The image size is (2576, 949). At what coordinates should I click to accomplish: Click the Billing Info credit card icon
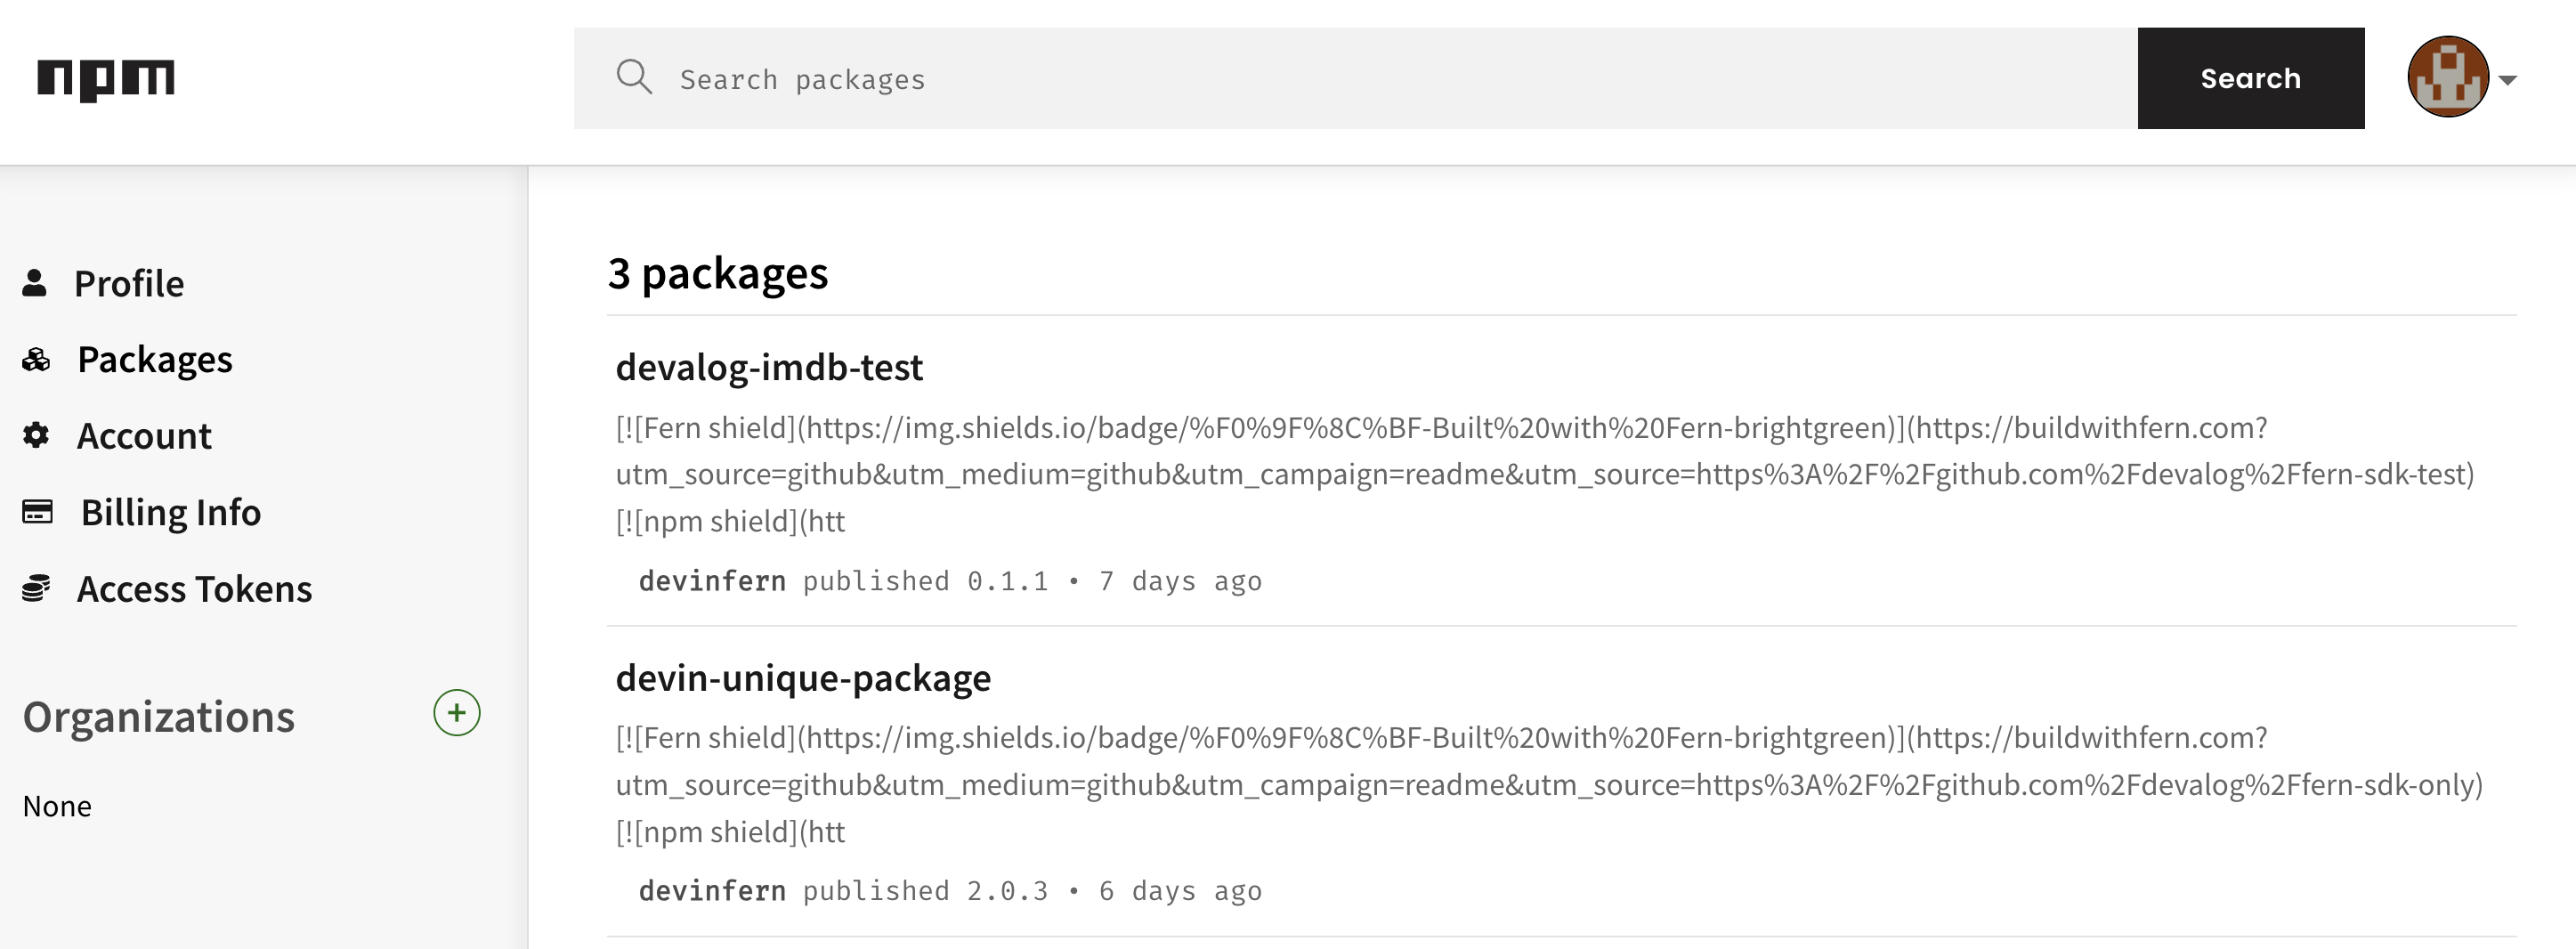(36, 512)
